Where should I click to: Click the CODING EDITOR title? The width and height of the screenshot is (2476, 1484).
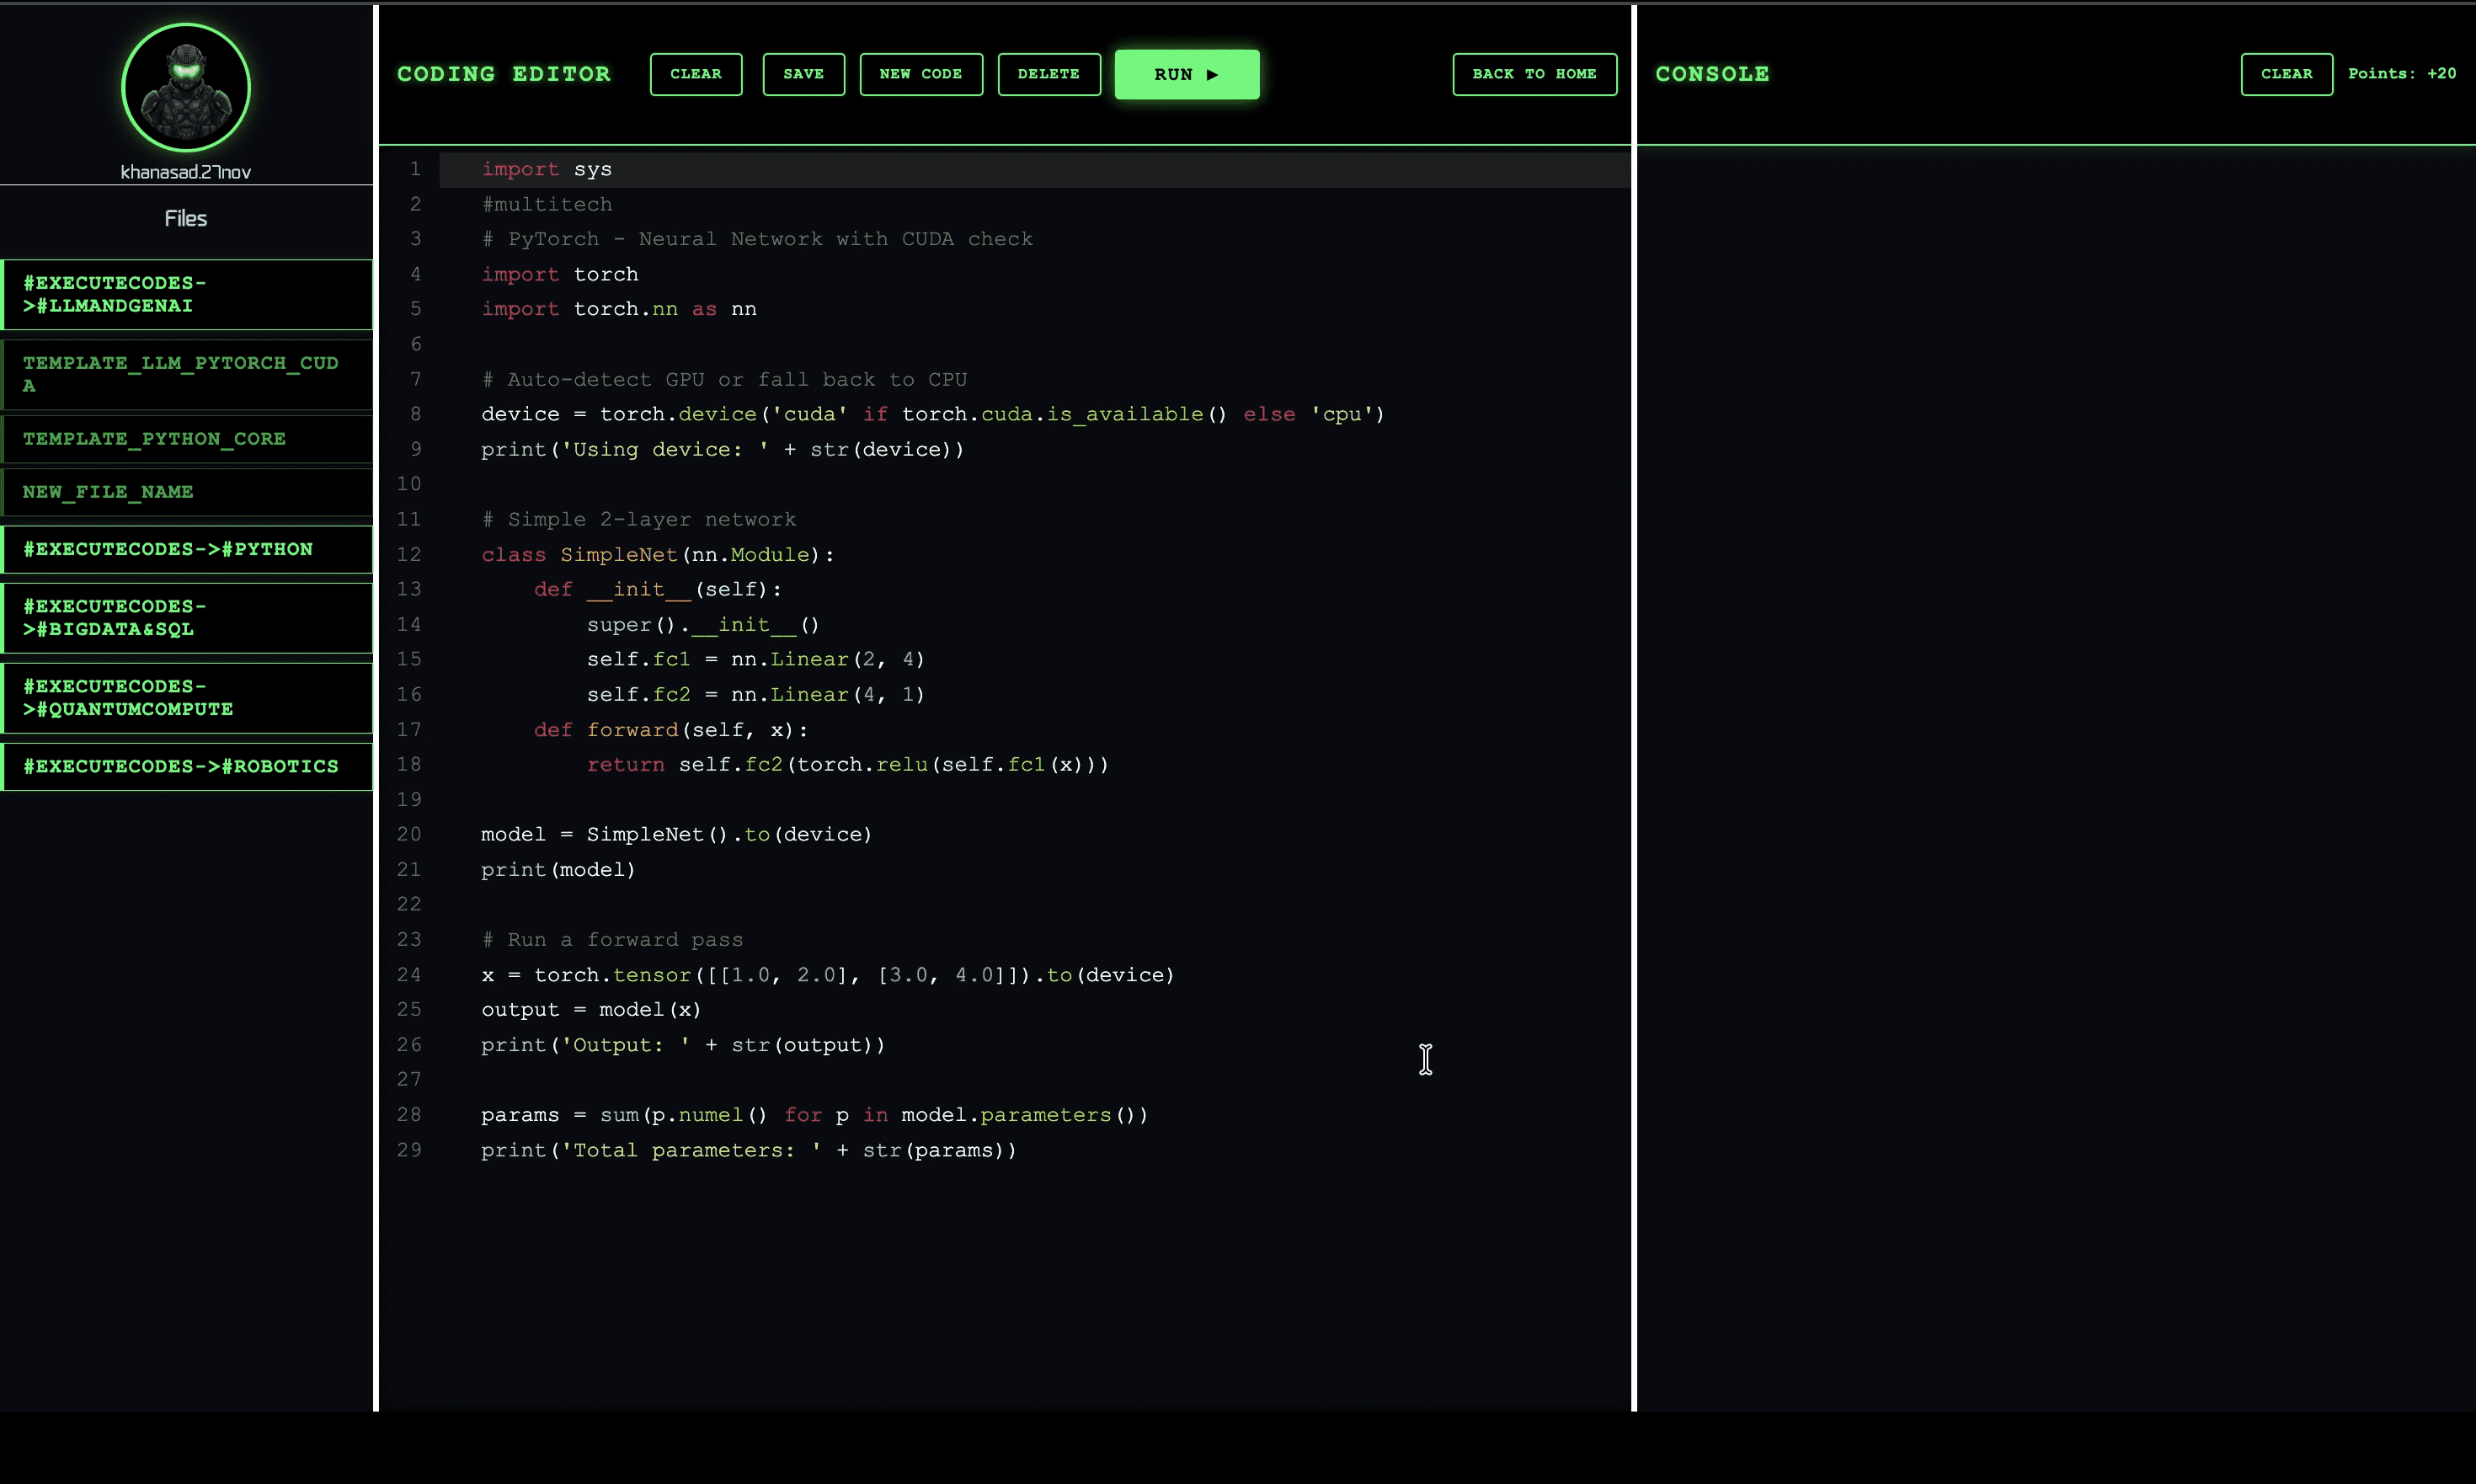(x=504, y=74)
